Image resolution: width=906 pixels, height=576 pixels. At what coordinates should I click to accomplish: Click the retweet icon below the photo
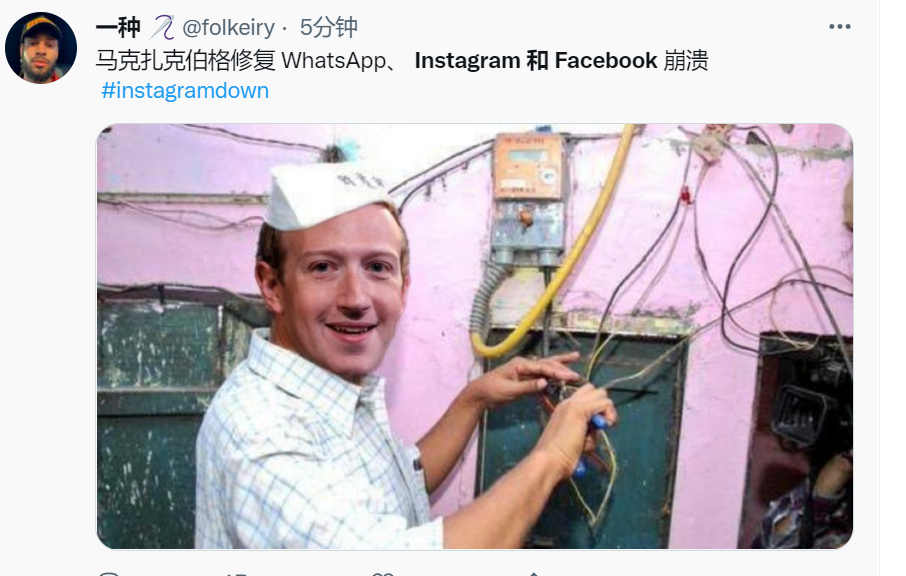click(x=237, y=574)
